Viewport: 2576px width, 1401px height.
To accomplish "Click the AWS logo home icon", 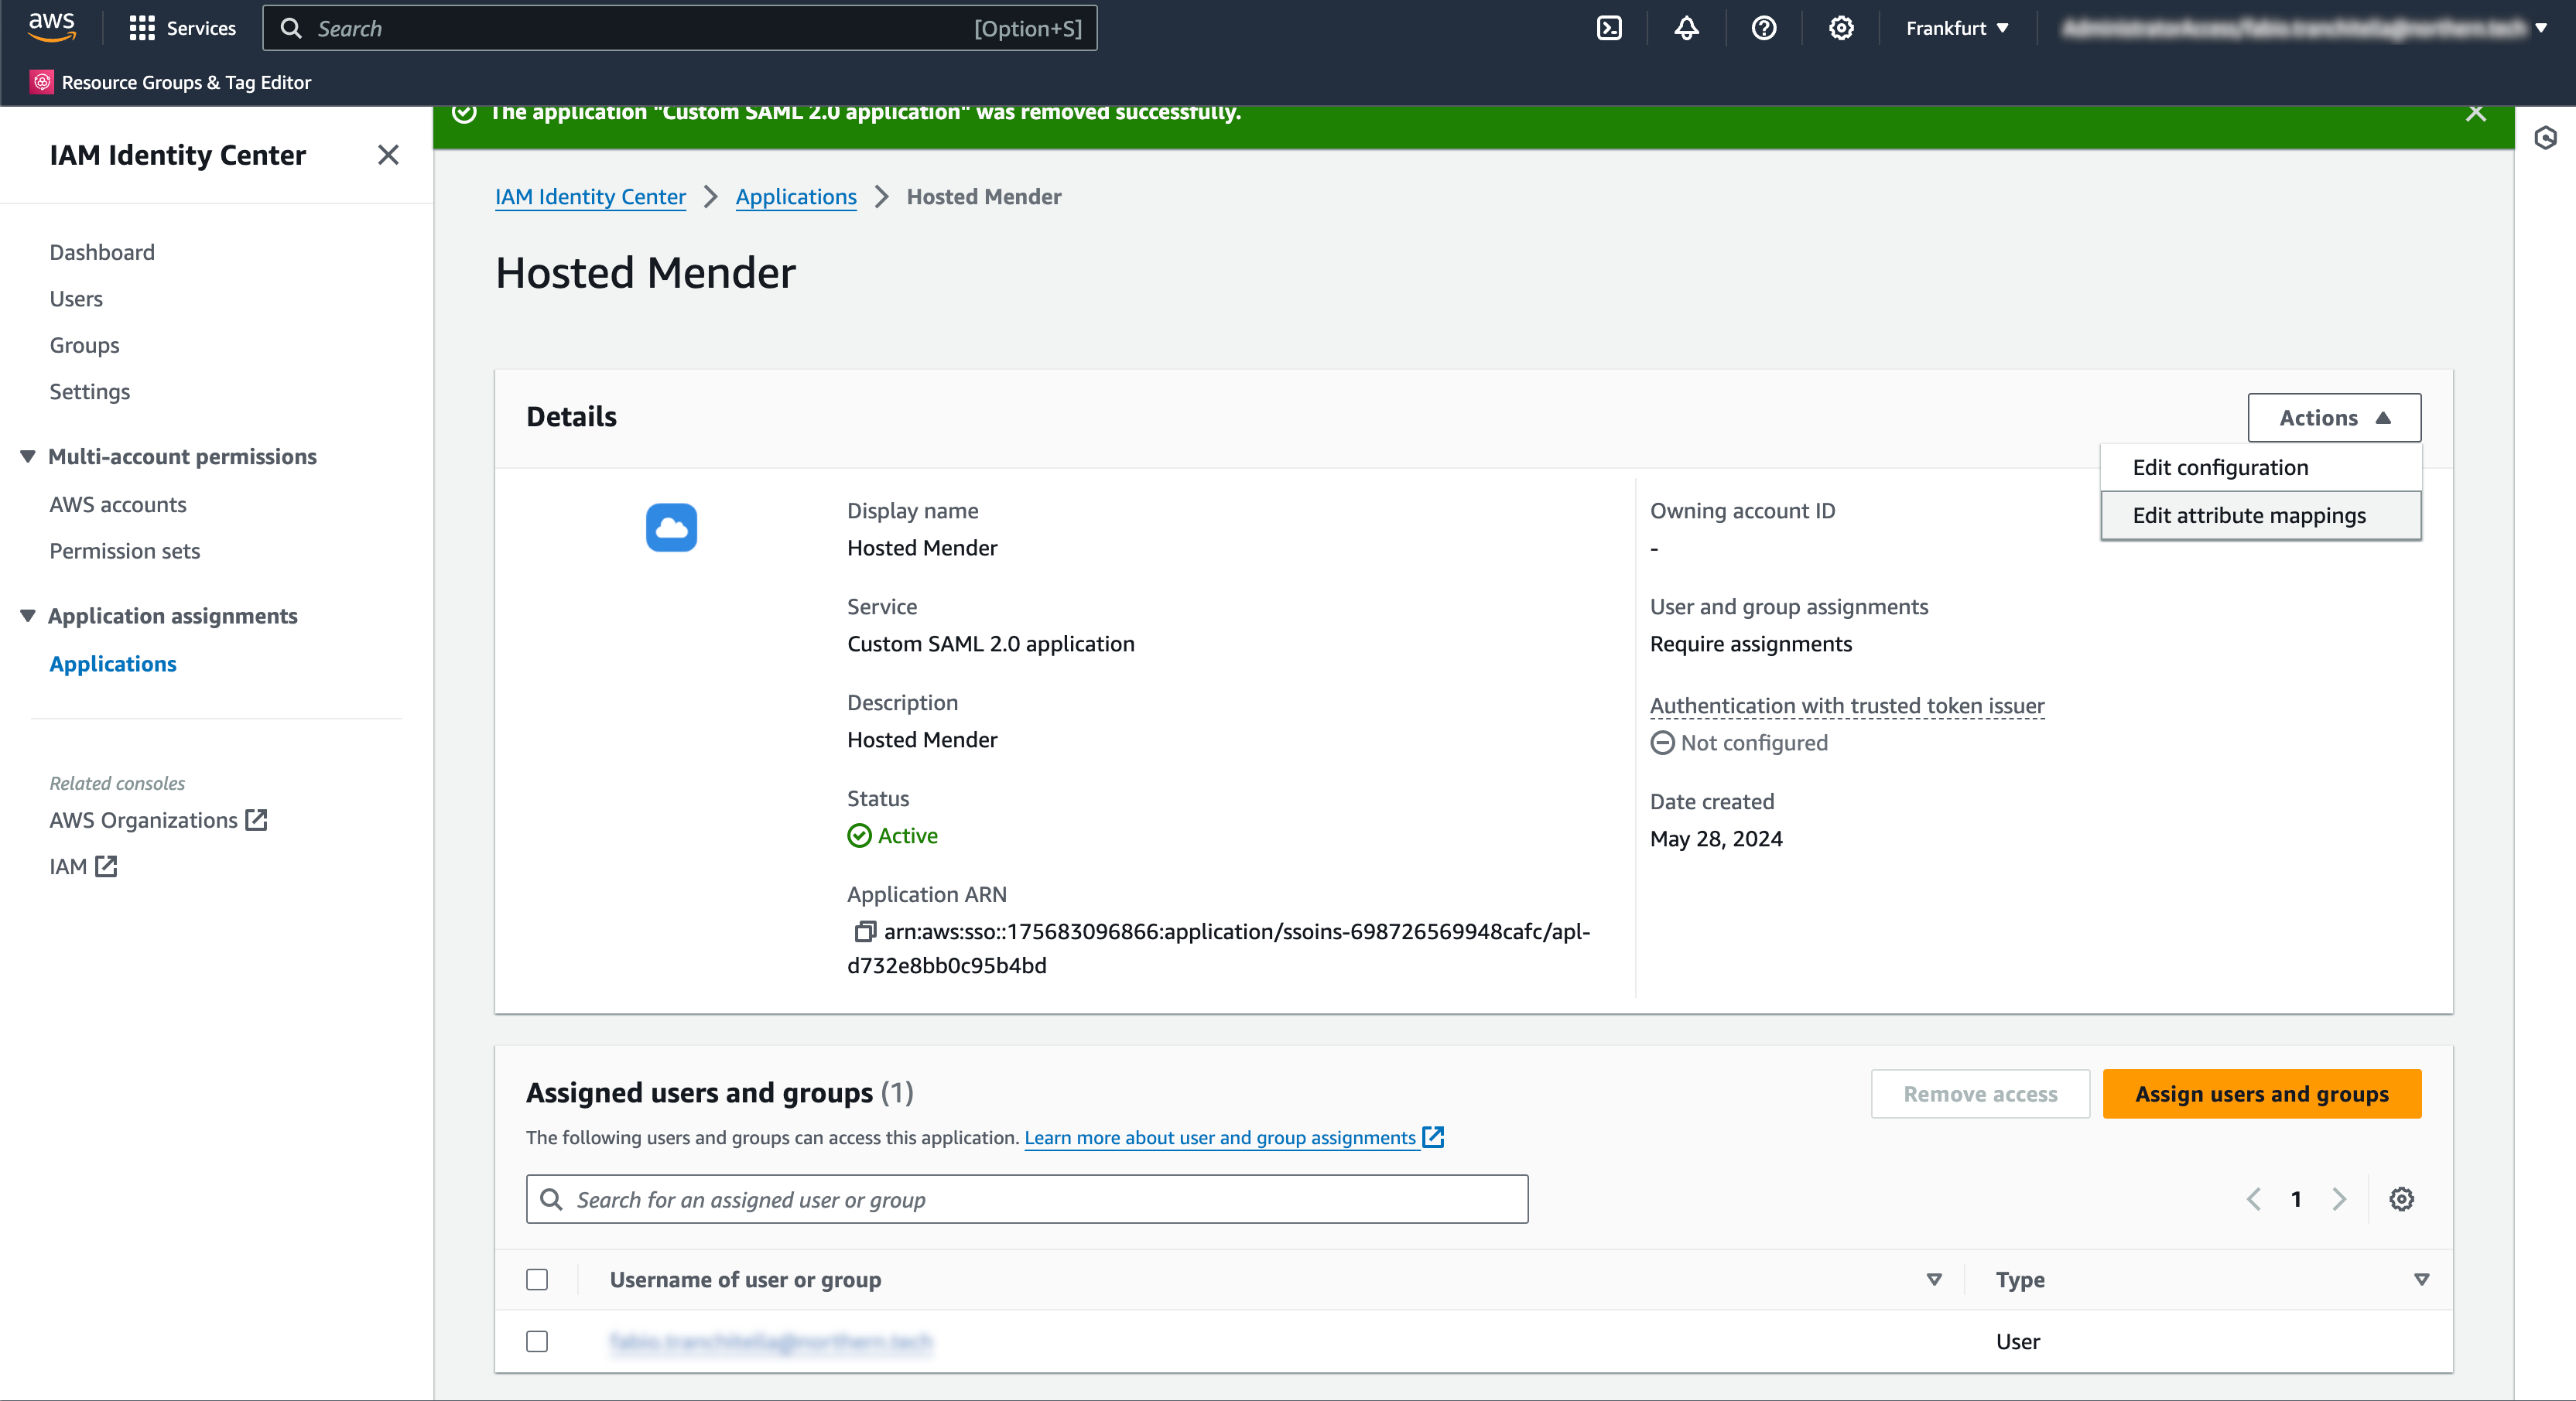I will click(52, 27).
